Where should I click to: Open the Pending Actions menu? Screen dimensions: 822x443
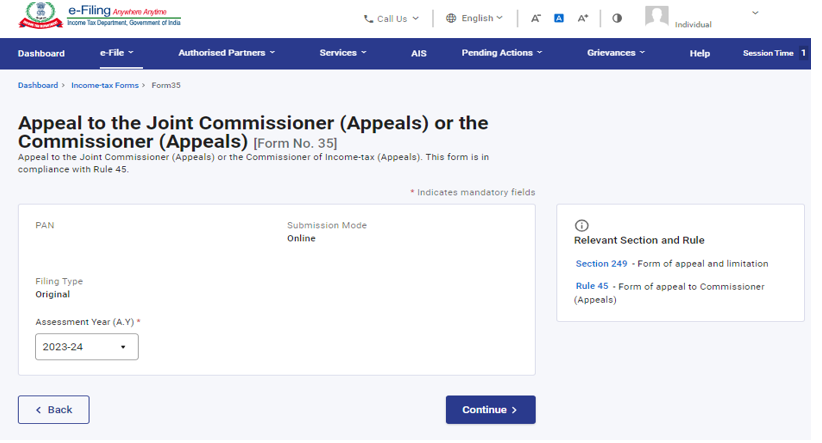tap(502, 53)
